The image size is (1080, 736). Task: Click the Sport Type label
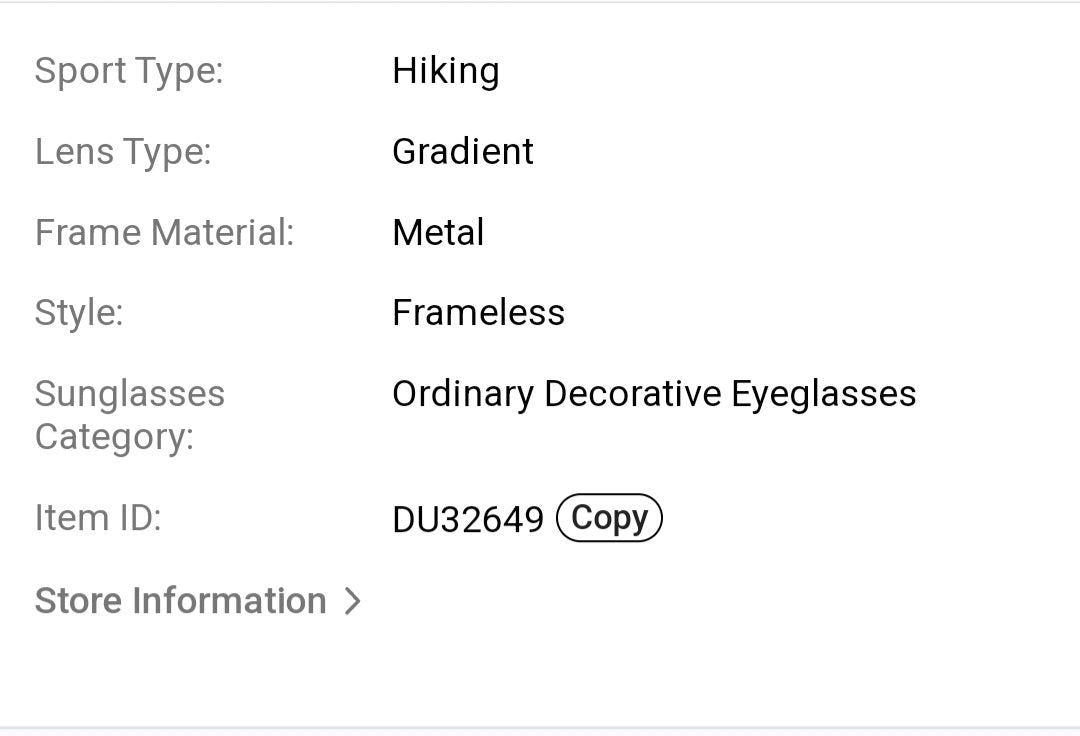click(x=129, y=70)
